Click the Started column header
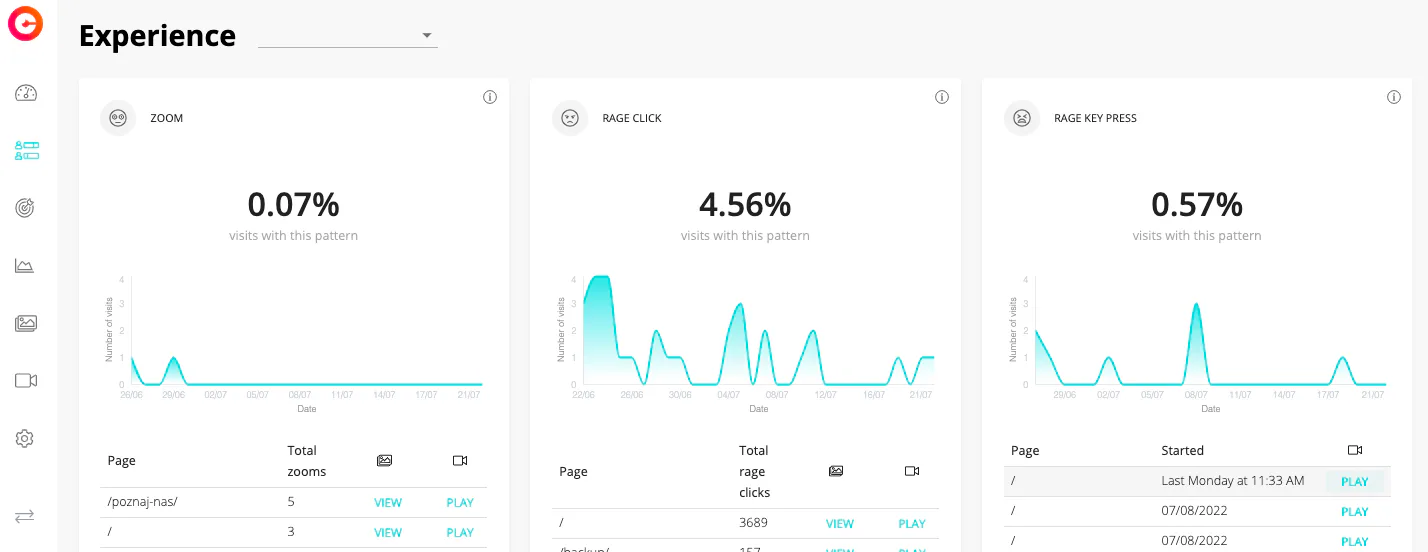Screen dimensions: 1428x552 coord(1183,451)
